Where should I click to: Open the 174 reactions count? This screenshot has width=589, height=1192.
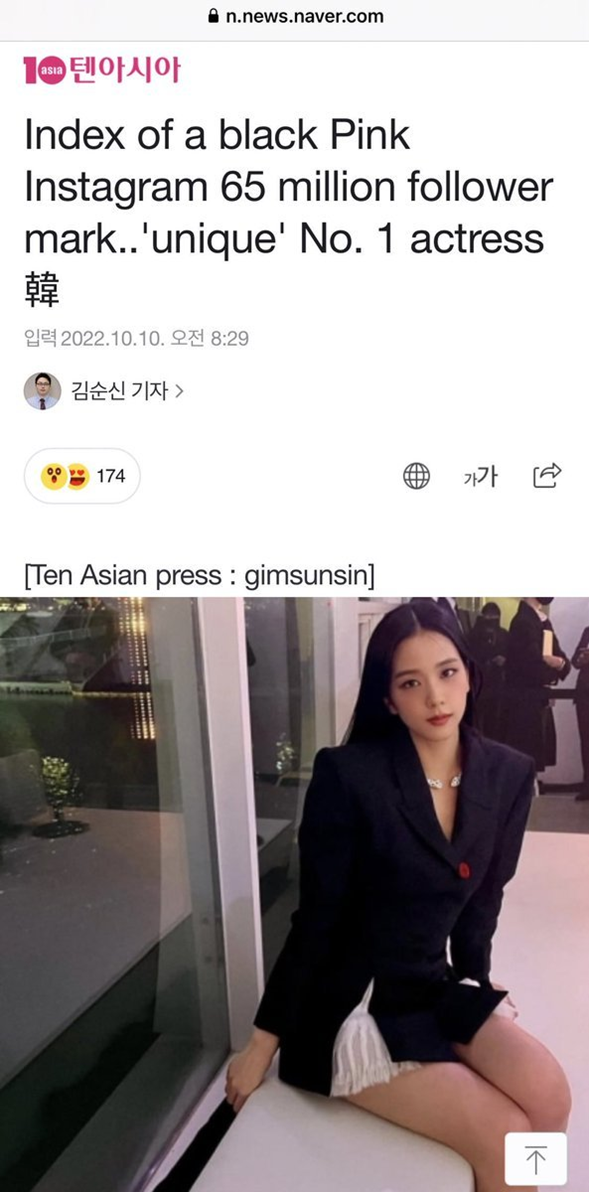click(x=110, y=477)
